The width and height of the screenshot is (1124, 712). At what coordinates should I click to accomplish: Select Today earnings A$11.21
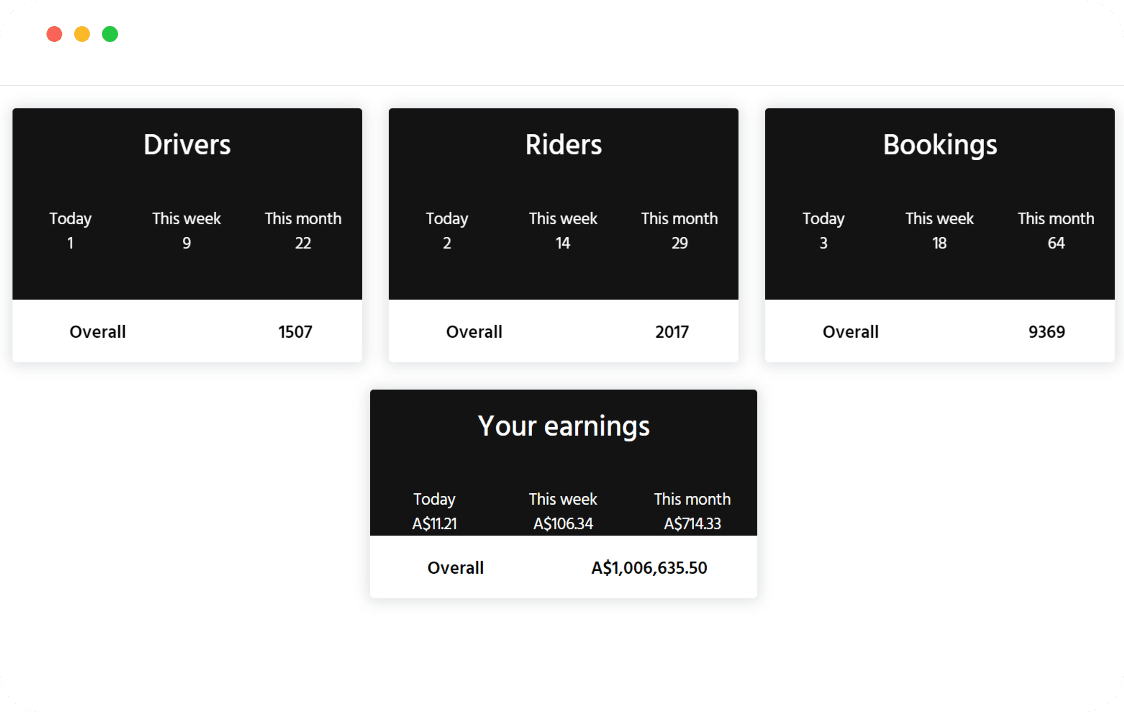[434, 522]
